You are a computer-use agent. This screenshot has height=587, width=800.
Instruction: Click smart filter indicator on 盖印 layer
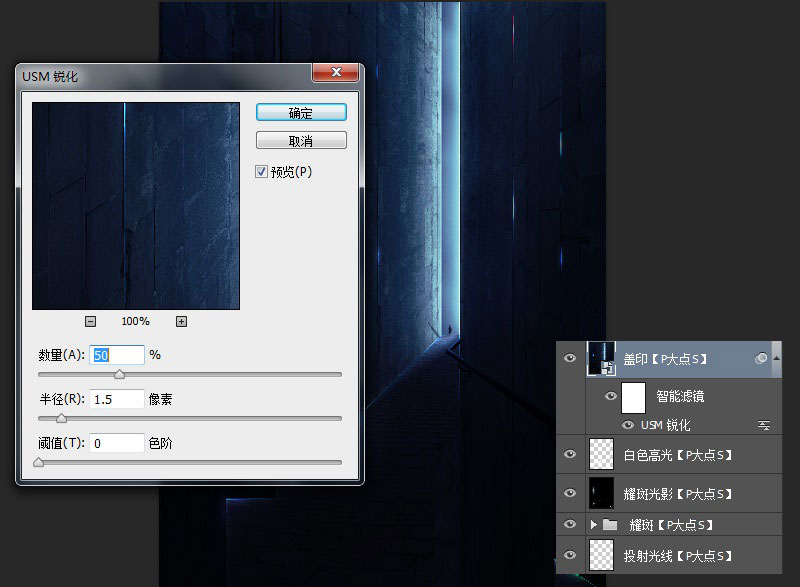click(761, 359)
